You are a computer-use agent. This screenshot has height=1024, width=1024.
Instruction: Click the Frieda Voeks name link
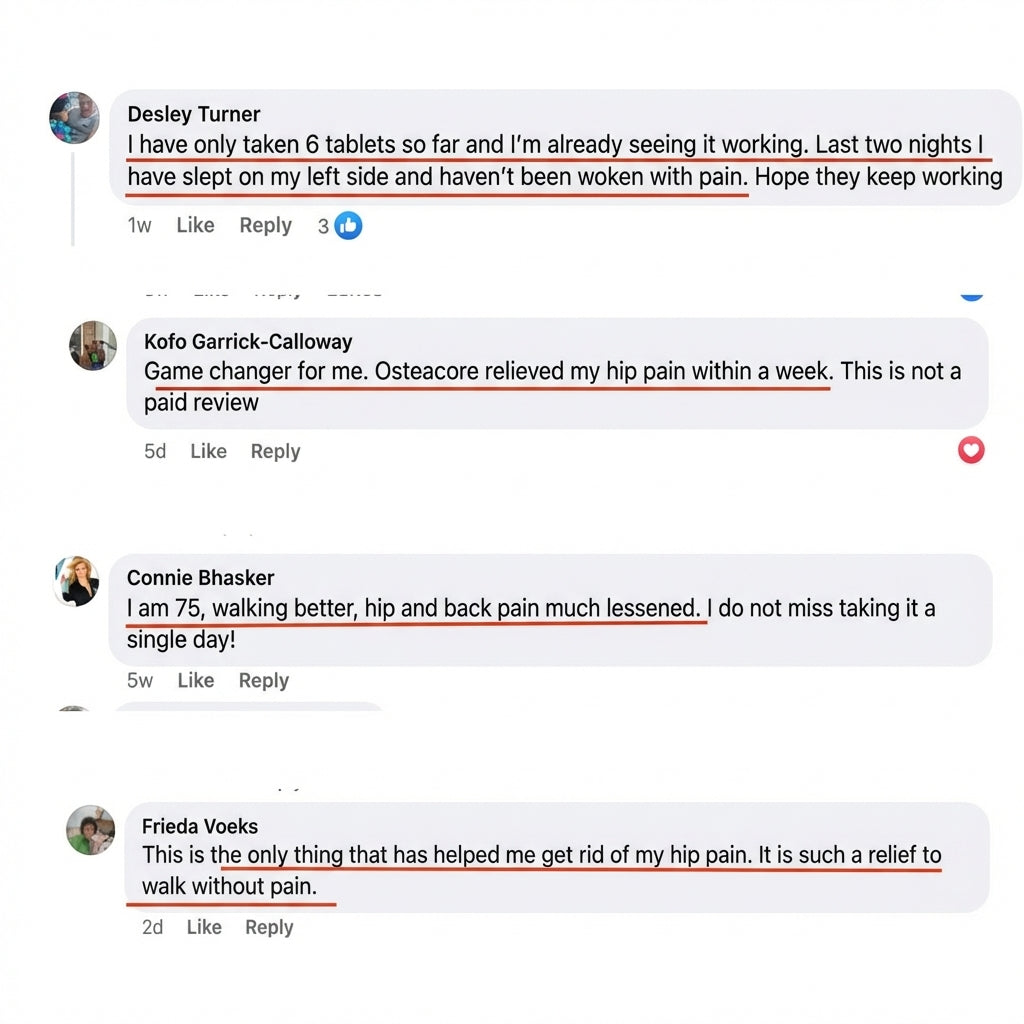point(200,827)
